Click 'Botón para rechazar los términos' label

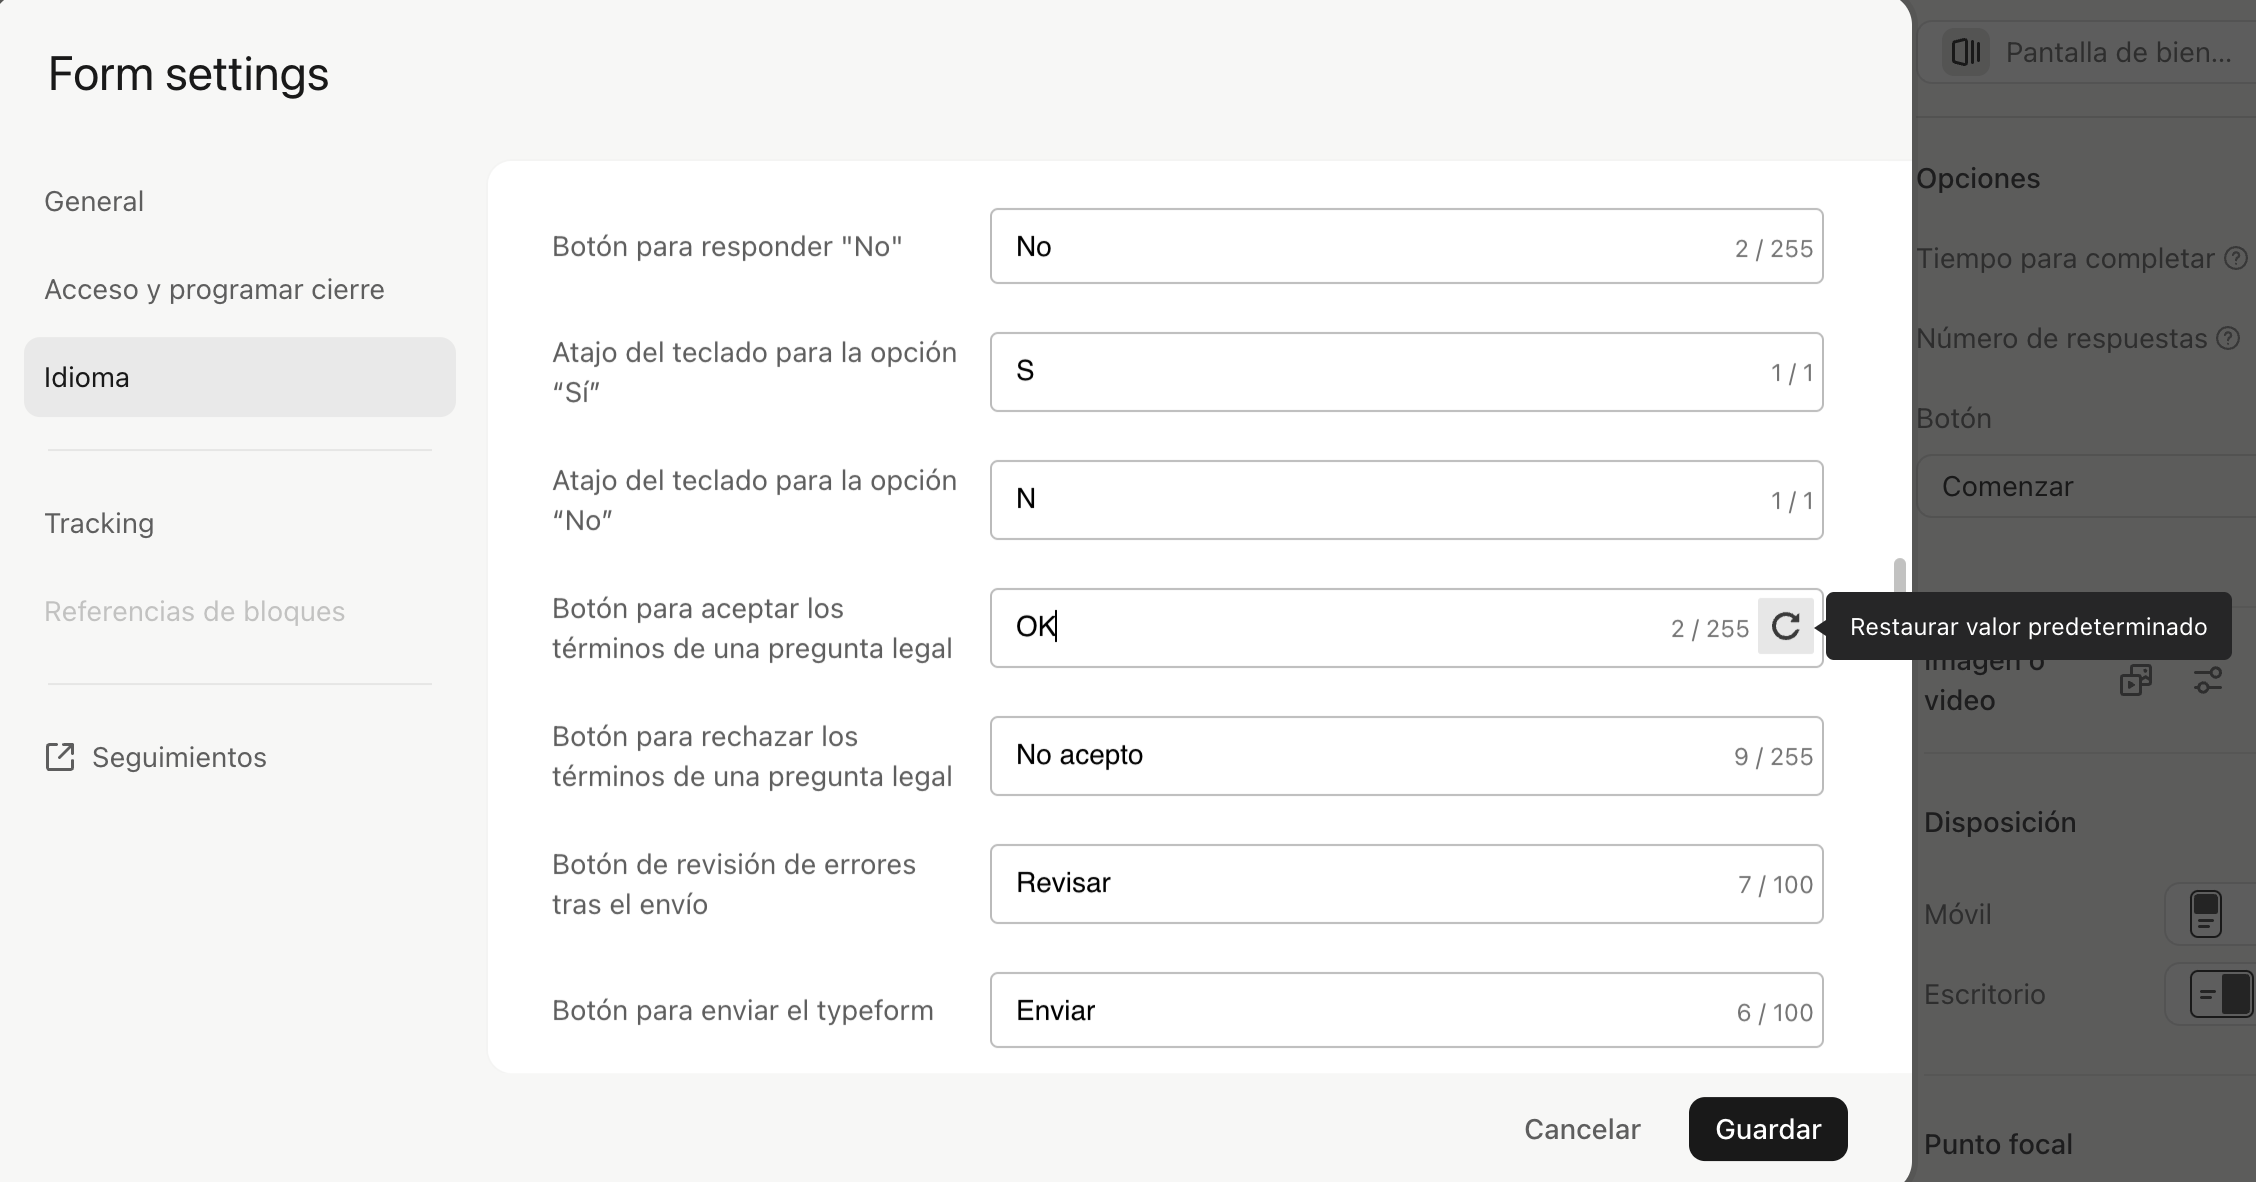pyautogui.click(x=752, y=756)
